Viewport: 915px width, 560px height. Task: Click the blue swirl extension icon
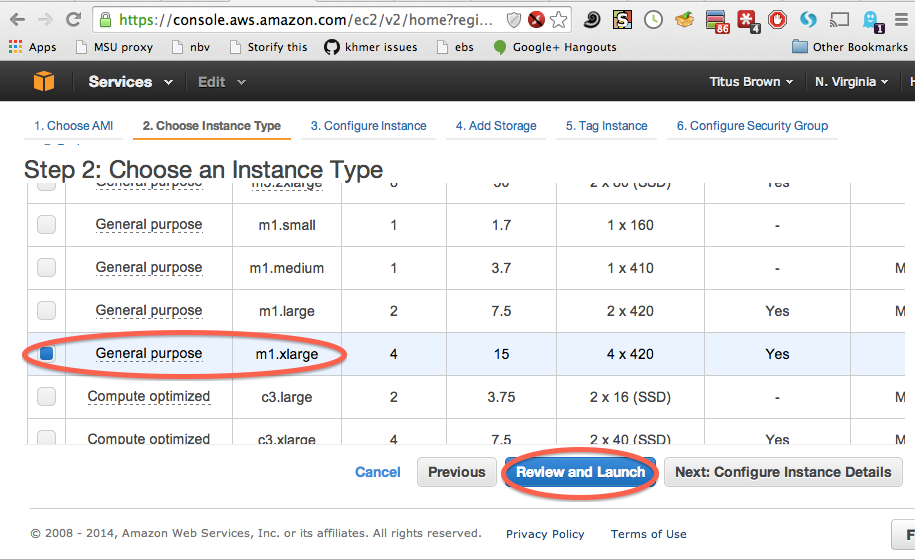808,20
